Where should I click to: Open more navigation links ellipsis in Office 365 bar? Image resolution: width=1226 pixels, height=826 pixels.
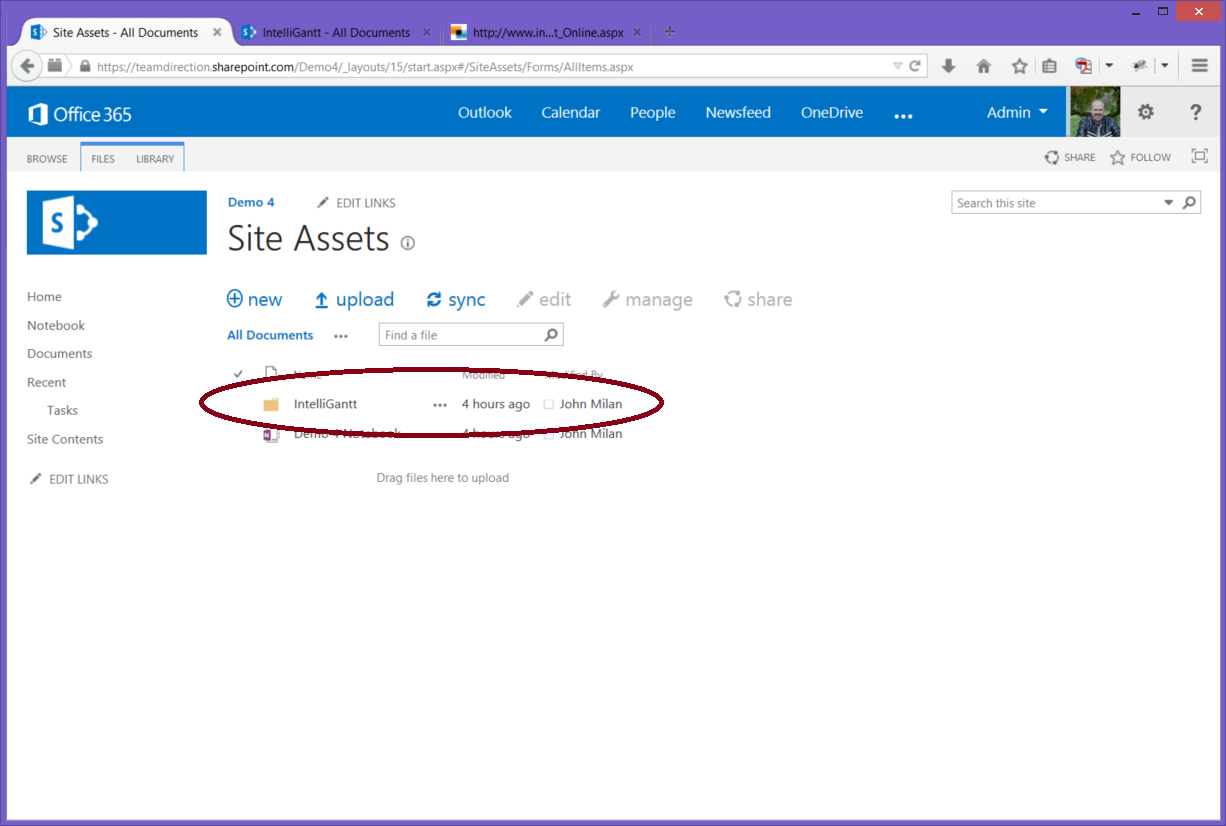904,116
